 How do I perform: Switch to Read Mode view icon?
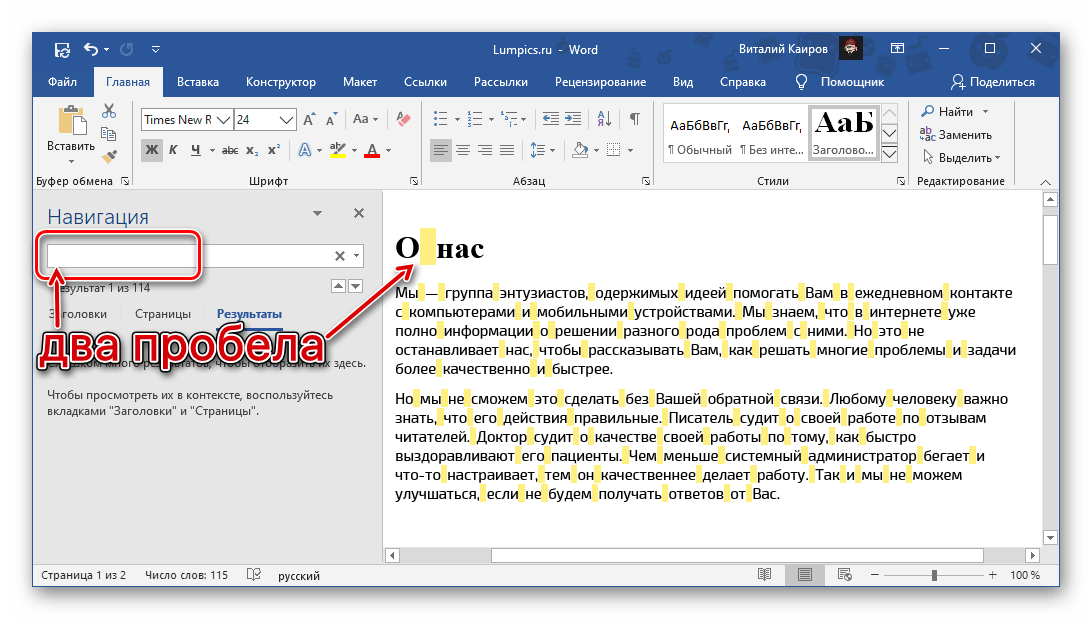[x=765, y=574]
